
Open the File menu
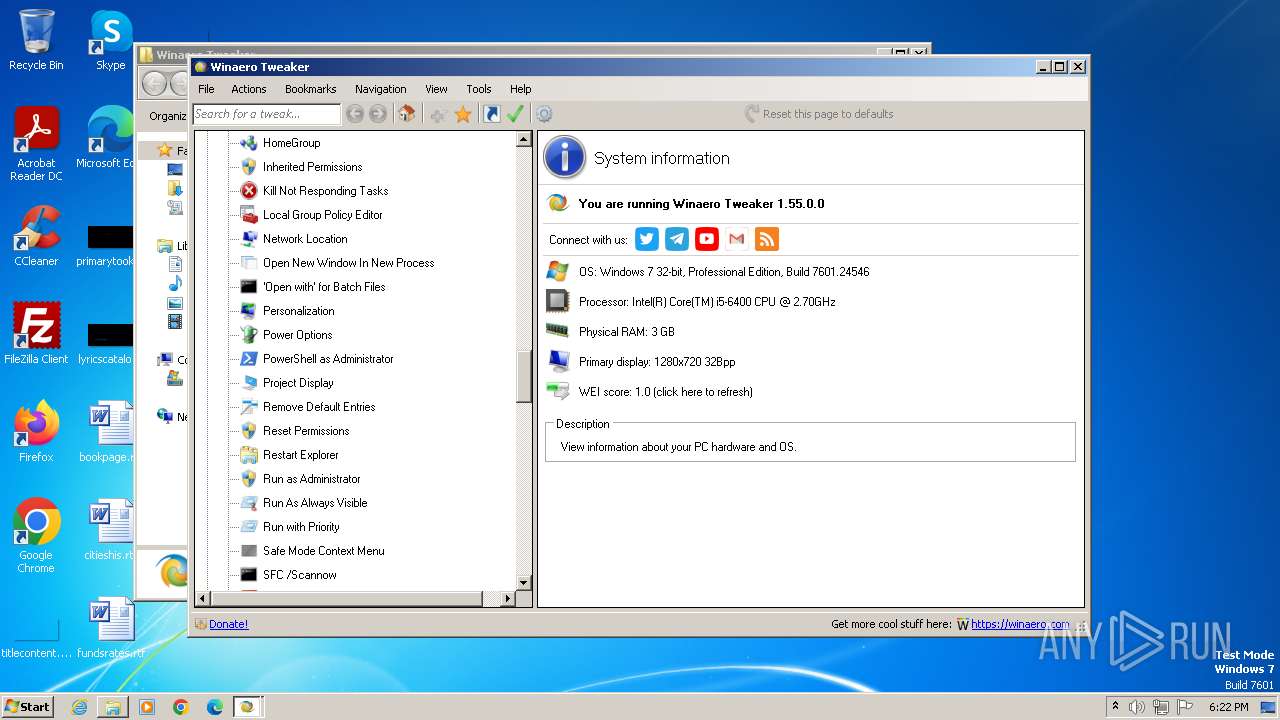[206, 89]
